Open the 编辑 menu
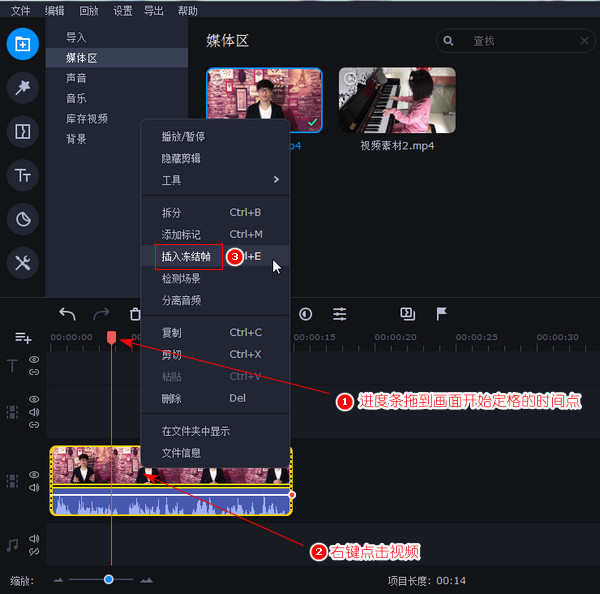Image resolution: width=600 pixels, height=594 pixels. tap(55, 11)
